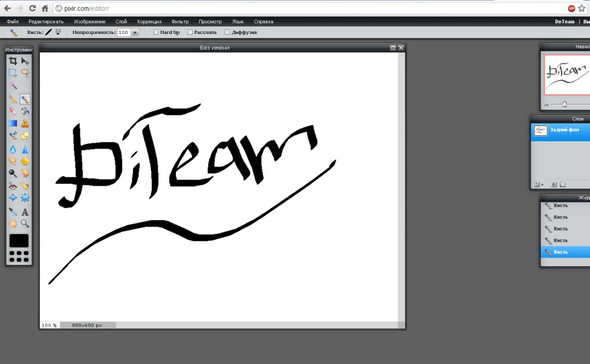Choose the Eraser tool
590x364 pixels.
coord(13,111)
